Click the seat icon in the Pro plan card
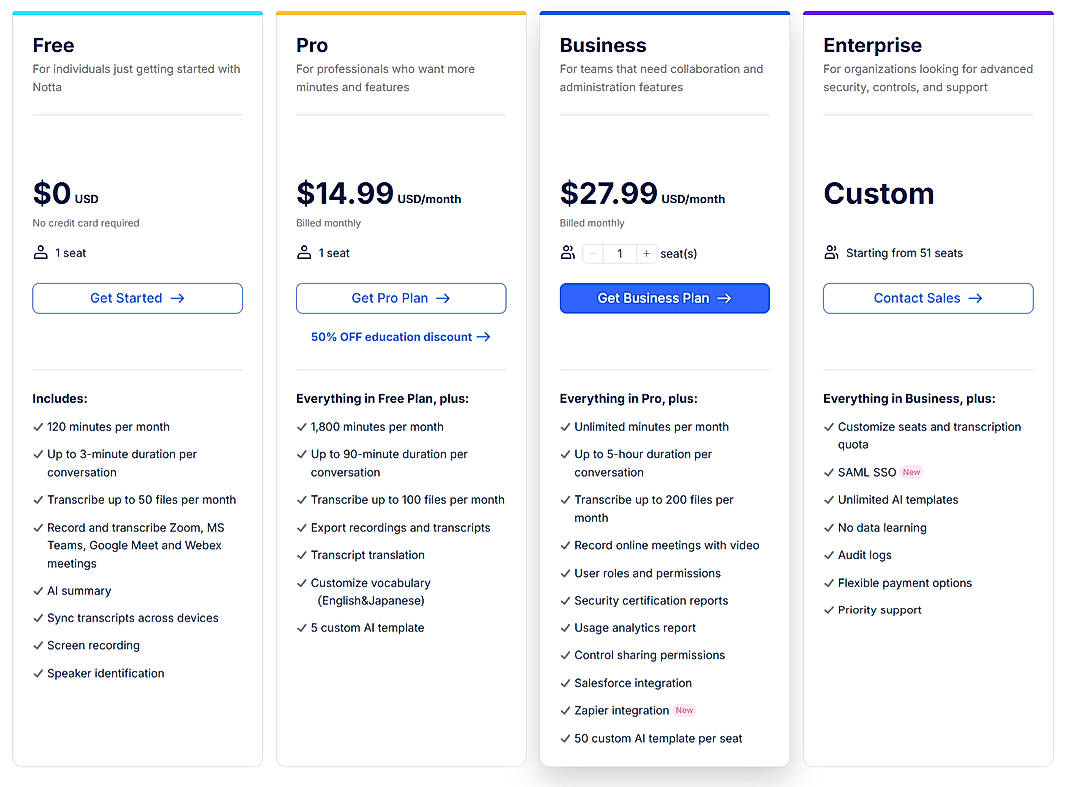Image resolution: width=1070 pixels, height=787 pixels. (302, 253)
